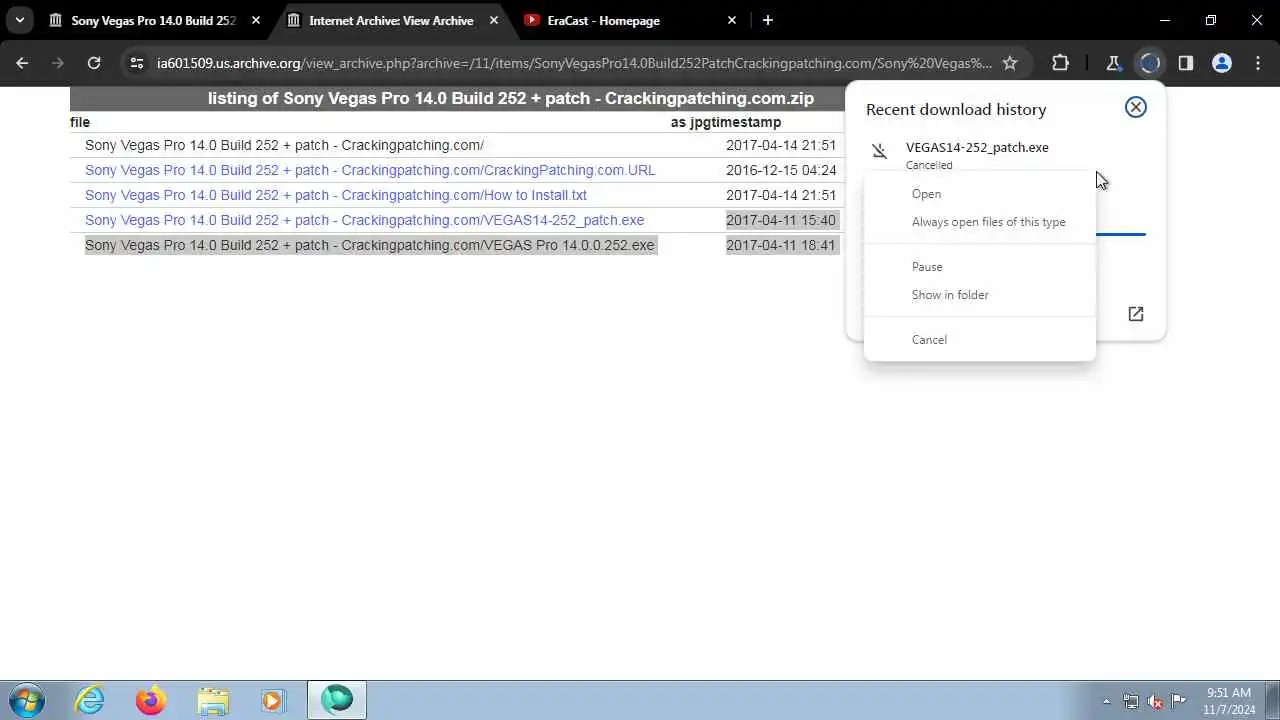This screenshot has height=720, width=1280.
Task: Click the cancelled download file icon
Action: (x=879, y=152)
